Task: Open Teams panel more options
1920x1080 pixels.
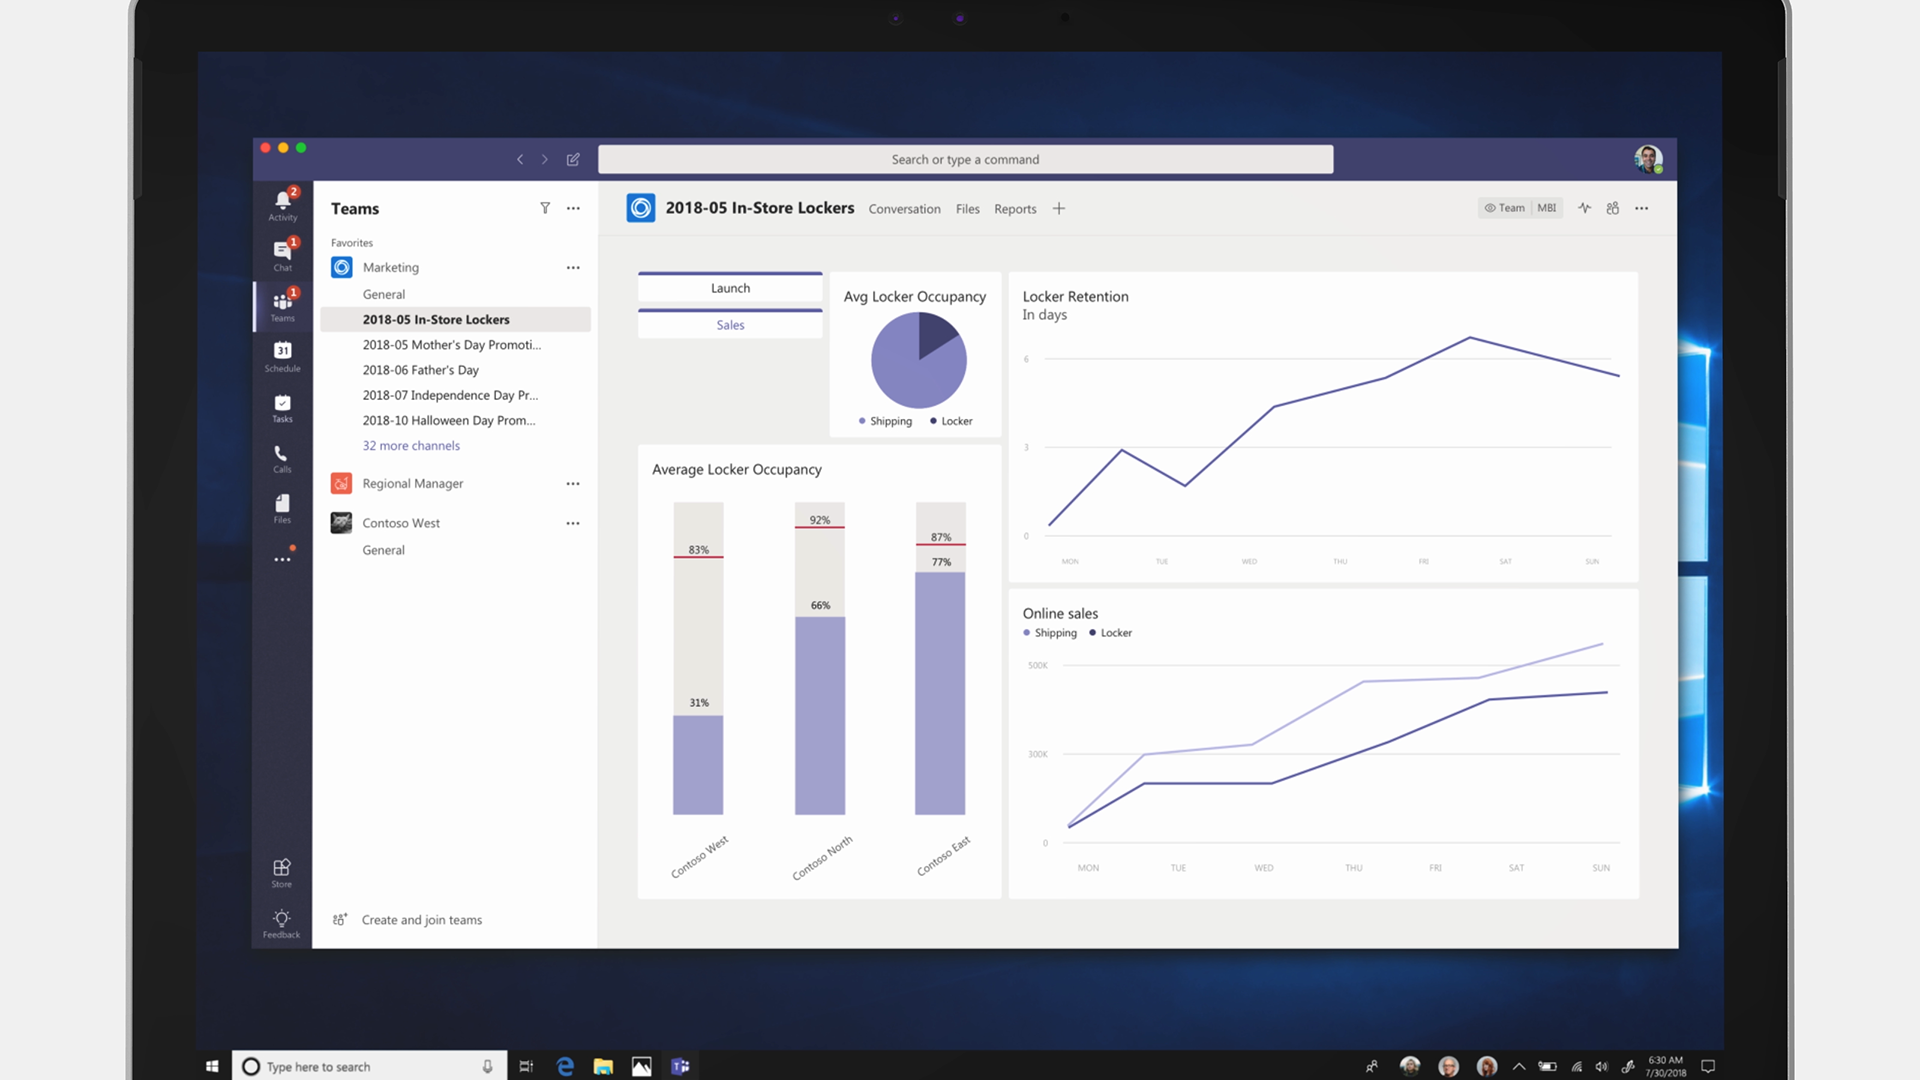Action: tap(573, 208)
